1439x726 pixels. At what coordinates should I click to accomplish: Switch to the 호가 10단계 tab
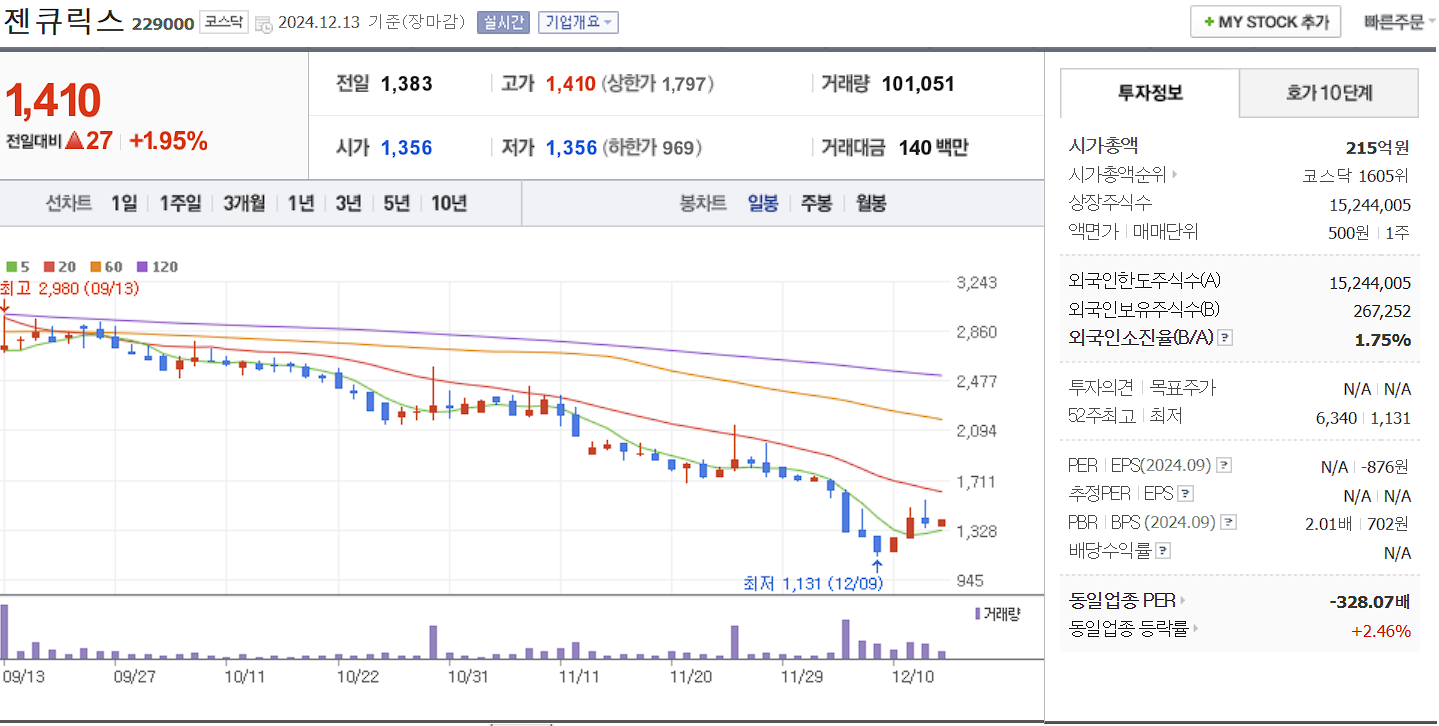click(x=1328, y=93)
